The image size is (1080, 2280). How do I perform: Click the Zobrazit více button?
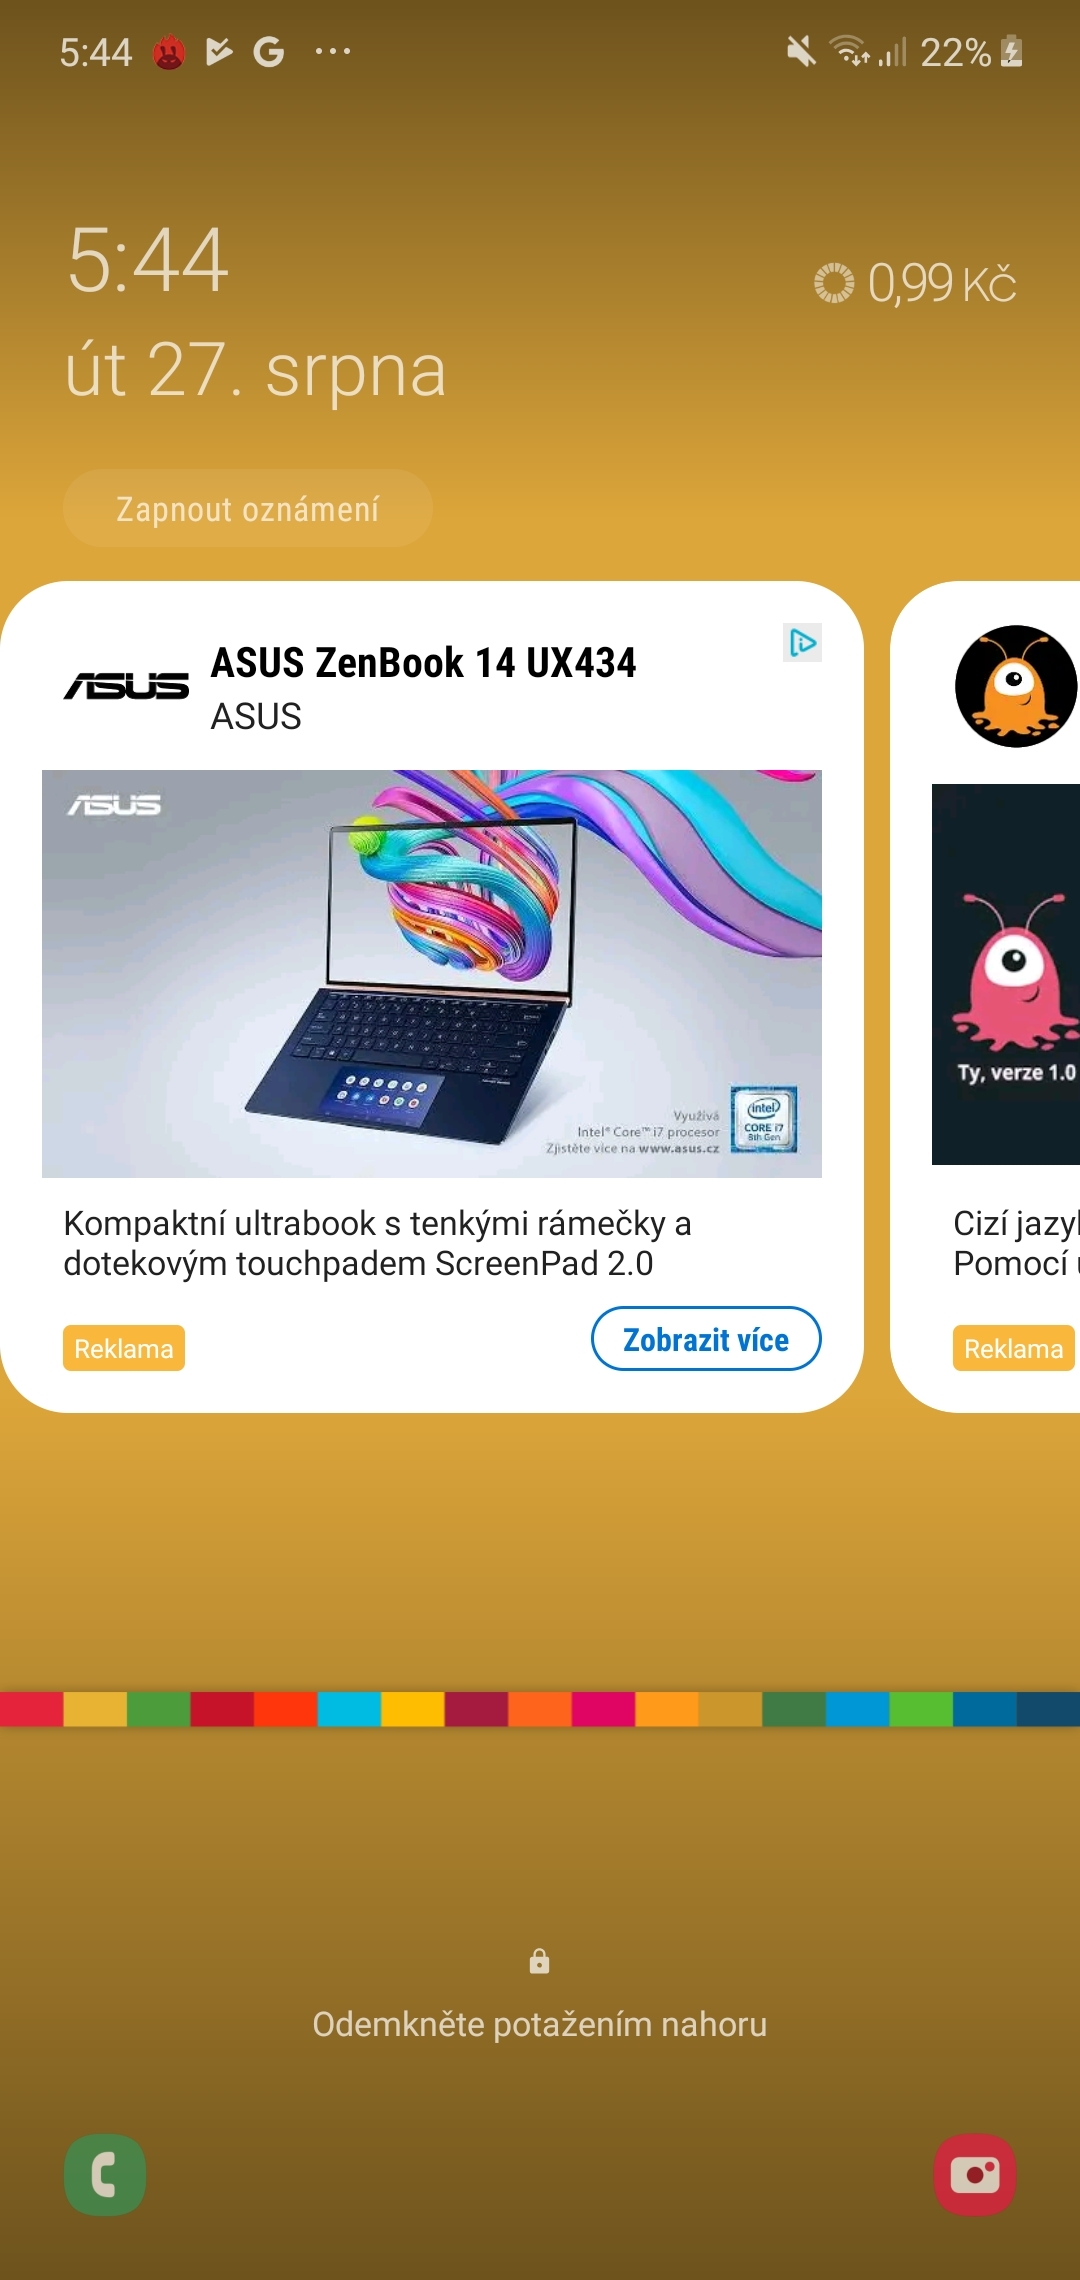(706, 1339)
